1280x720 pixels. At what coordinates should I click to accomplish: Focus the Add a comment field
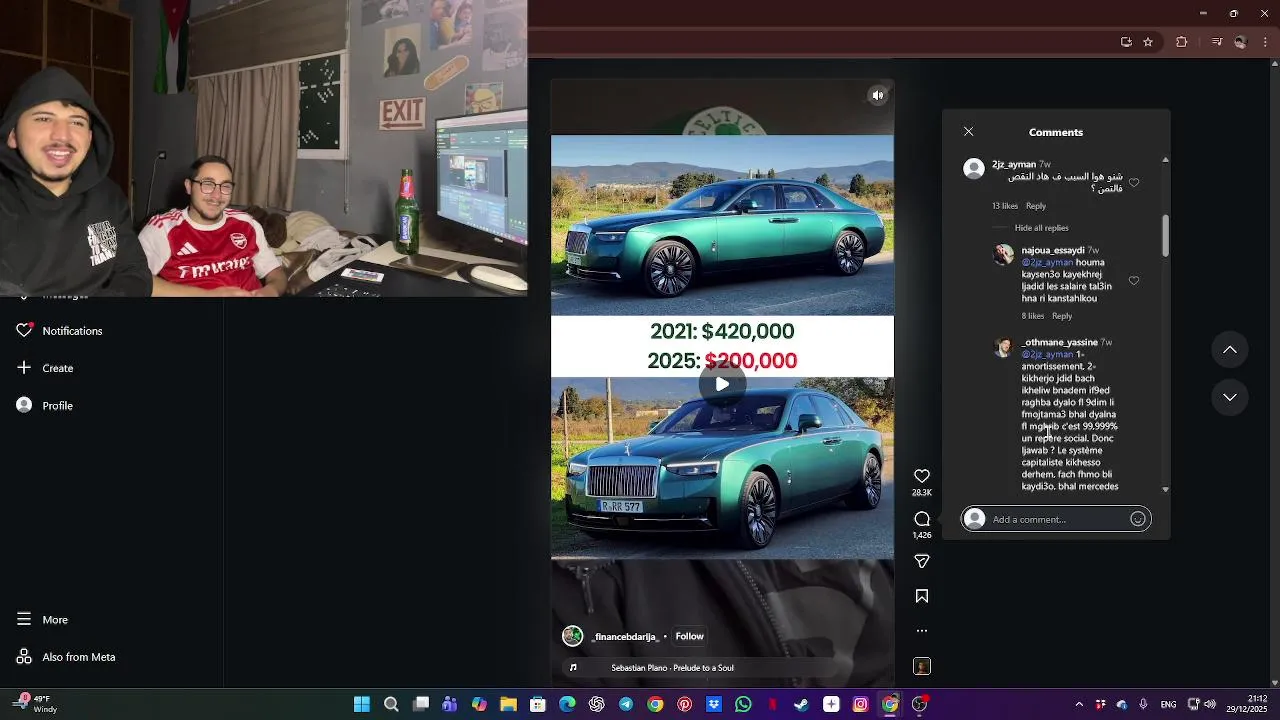click(x=1056, y=519)
